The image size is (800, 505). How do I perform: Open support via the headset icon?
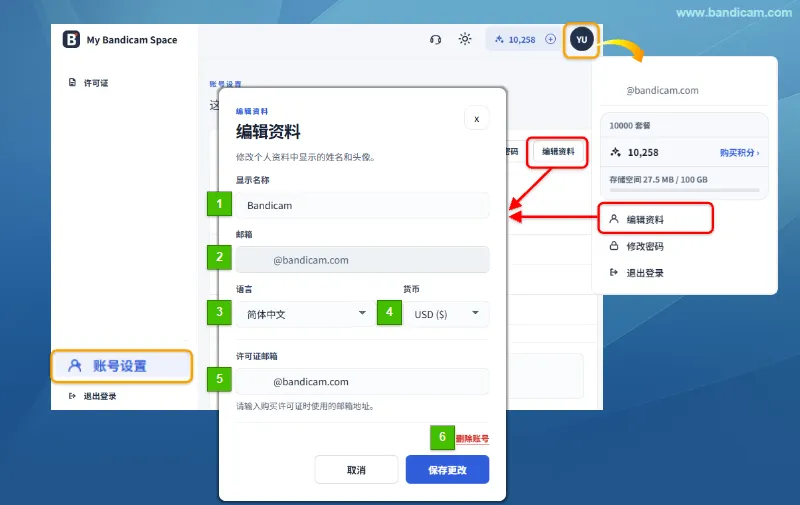(435, 39)
